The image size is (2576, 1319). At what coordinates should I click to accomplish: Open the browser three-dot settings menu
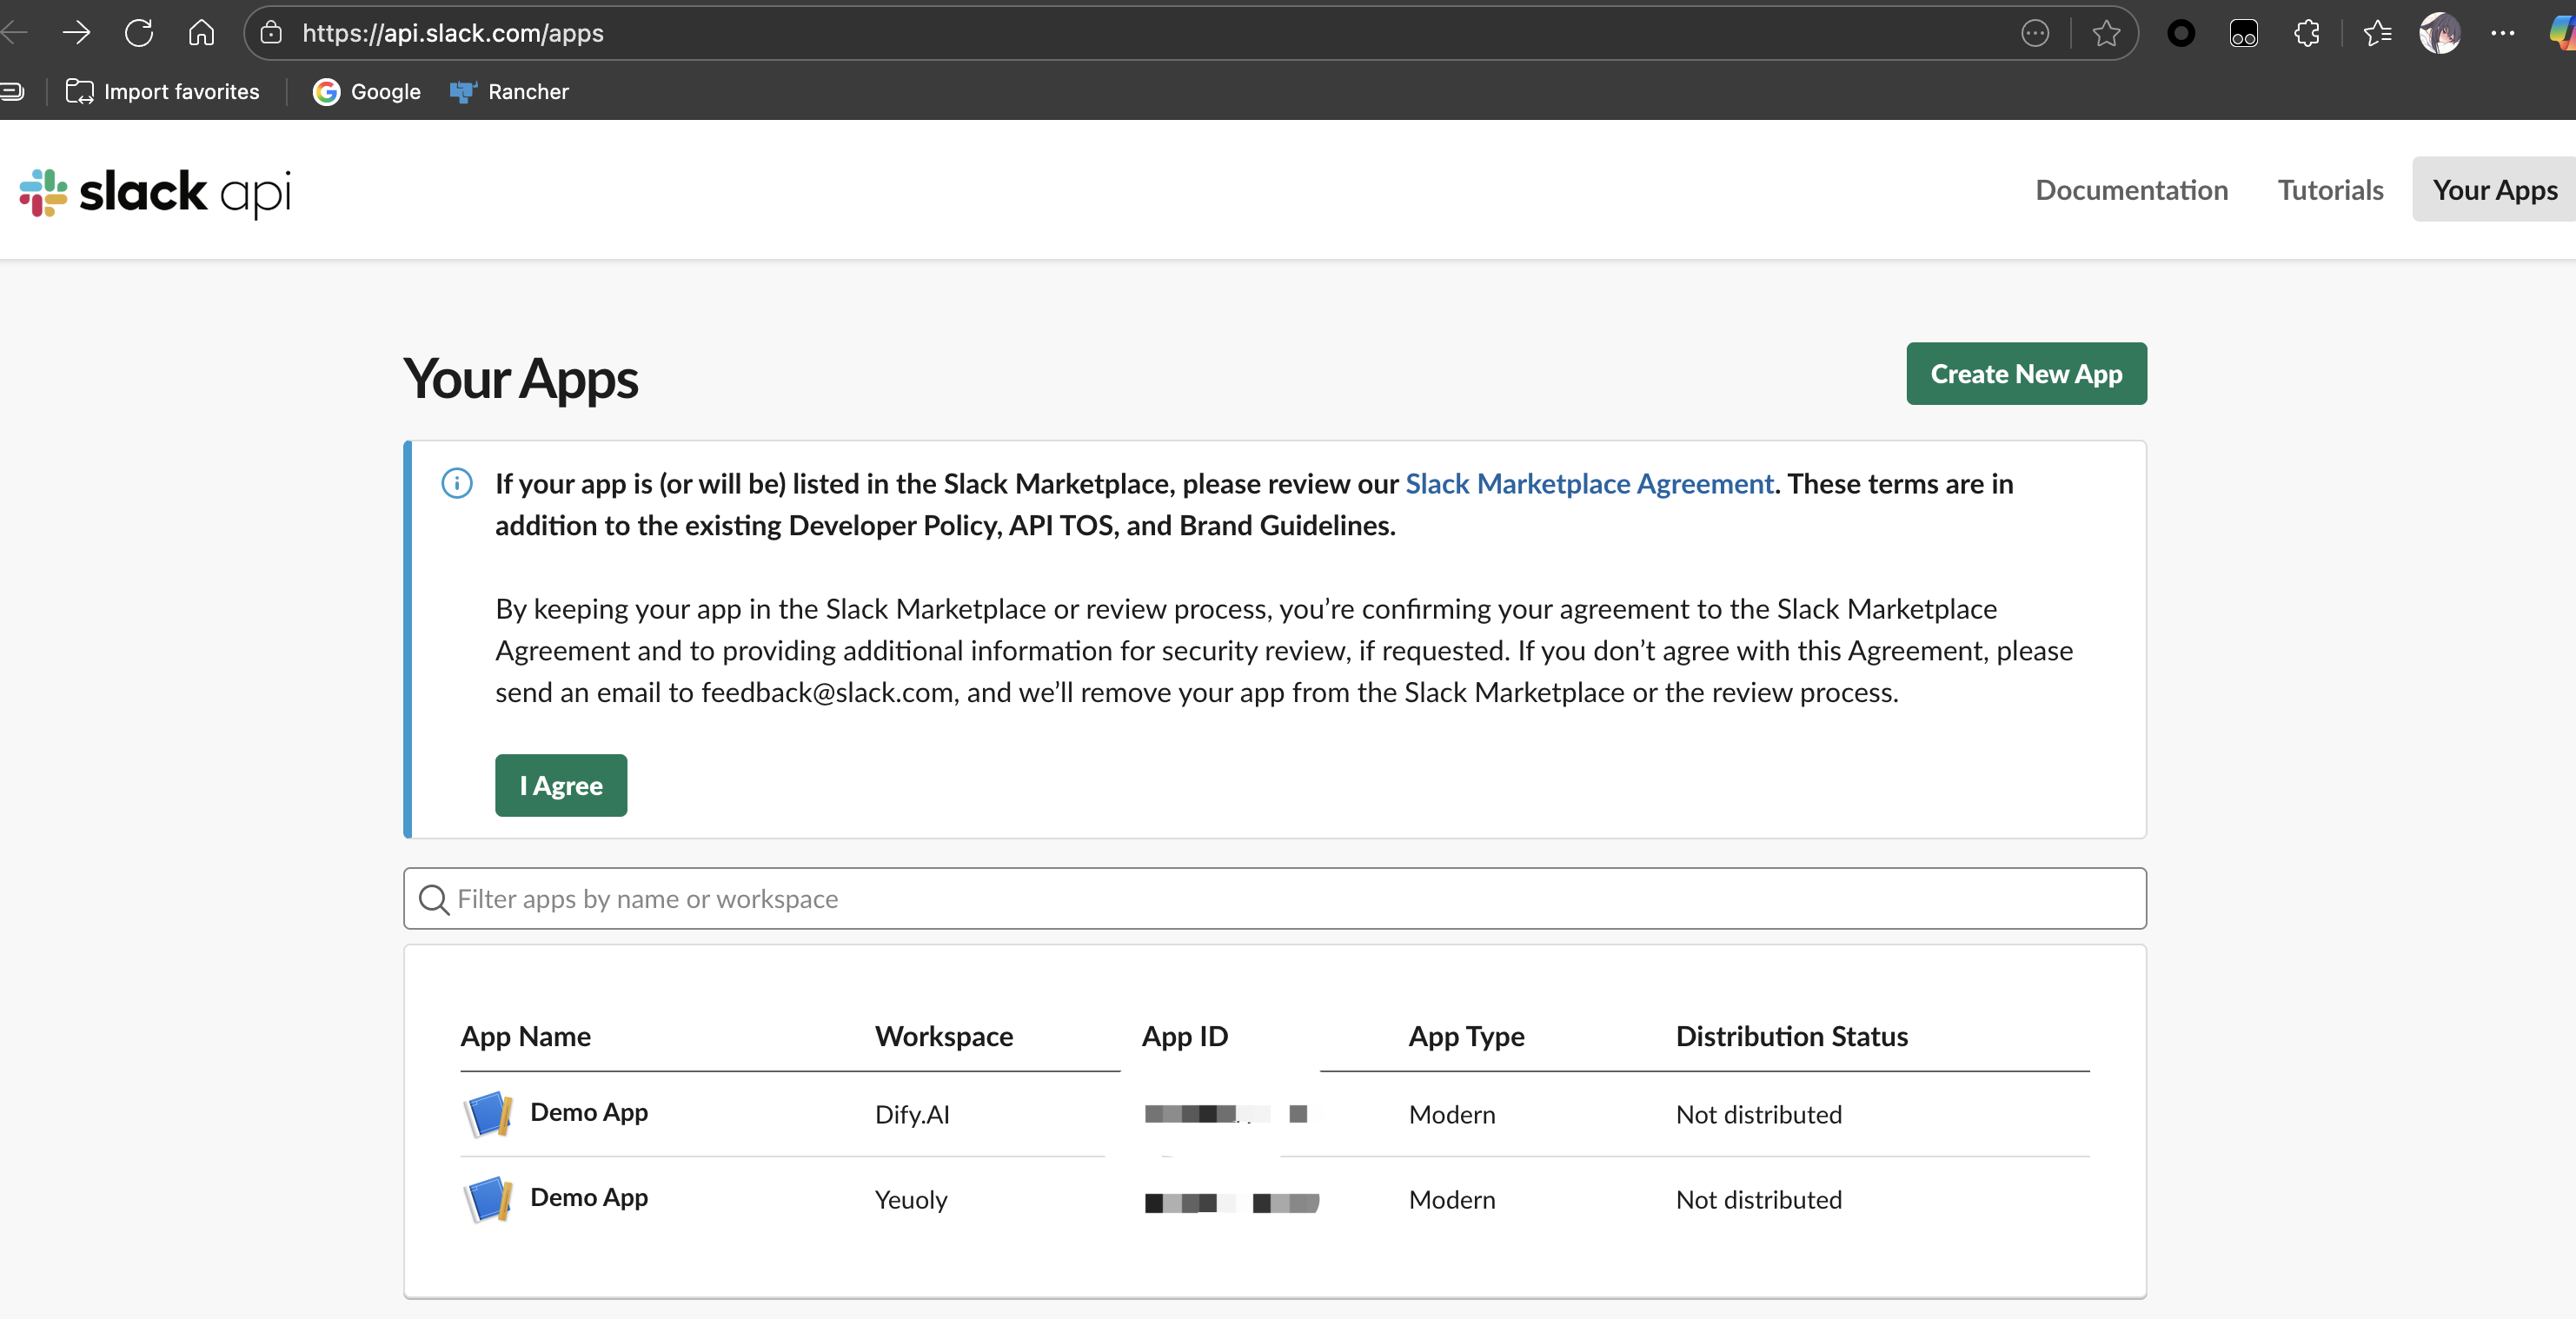[2503, 33]
